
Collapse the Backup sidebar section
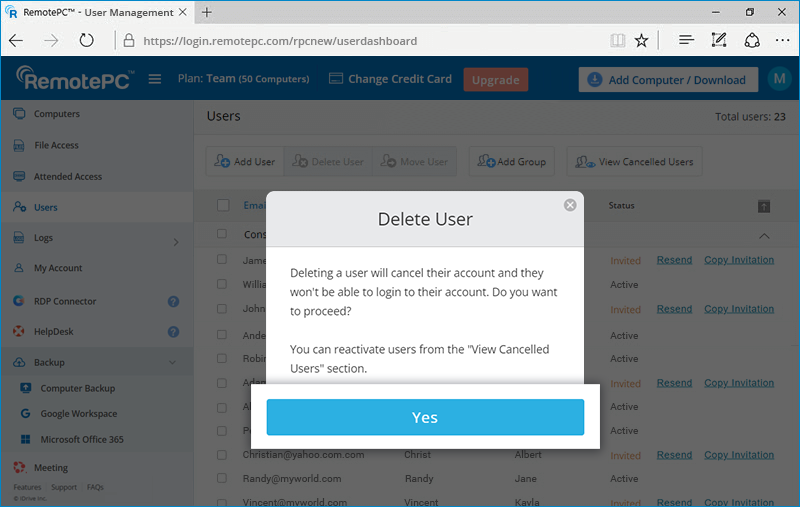[x=172, y=363]
